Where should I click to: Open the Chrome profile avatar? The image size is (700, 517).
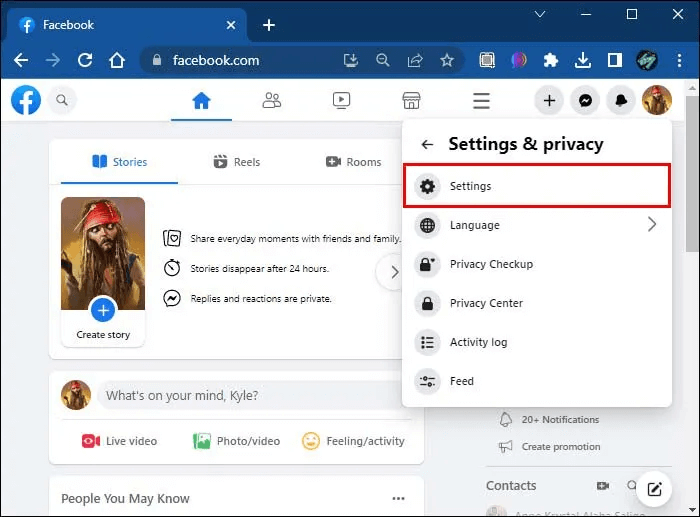pyautogui.click(x=646, y=60)
